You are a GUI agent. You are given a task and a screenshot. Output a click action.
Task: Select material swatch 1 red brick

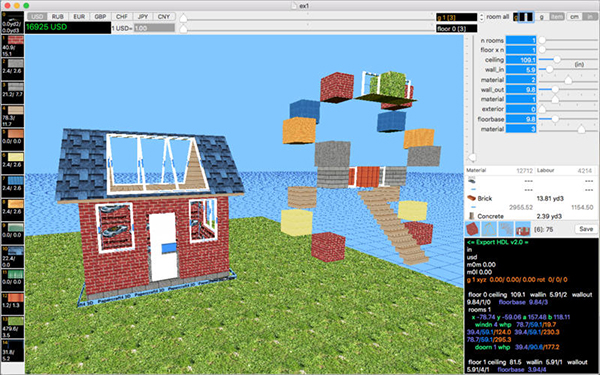(x=13, y=46)
